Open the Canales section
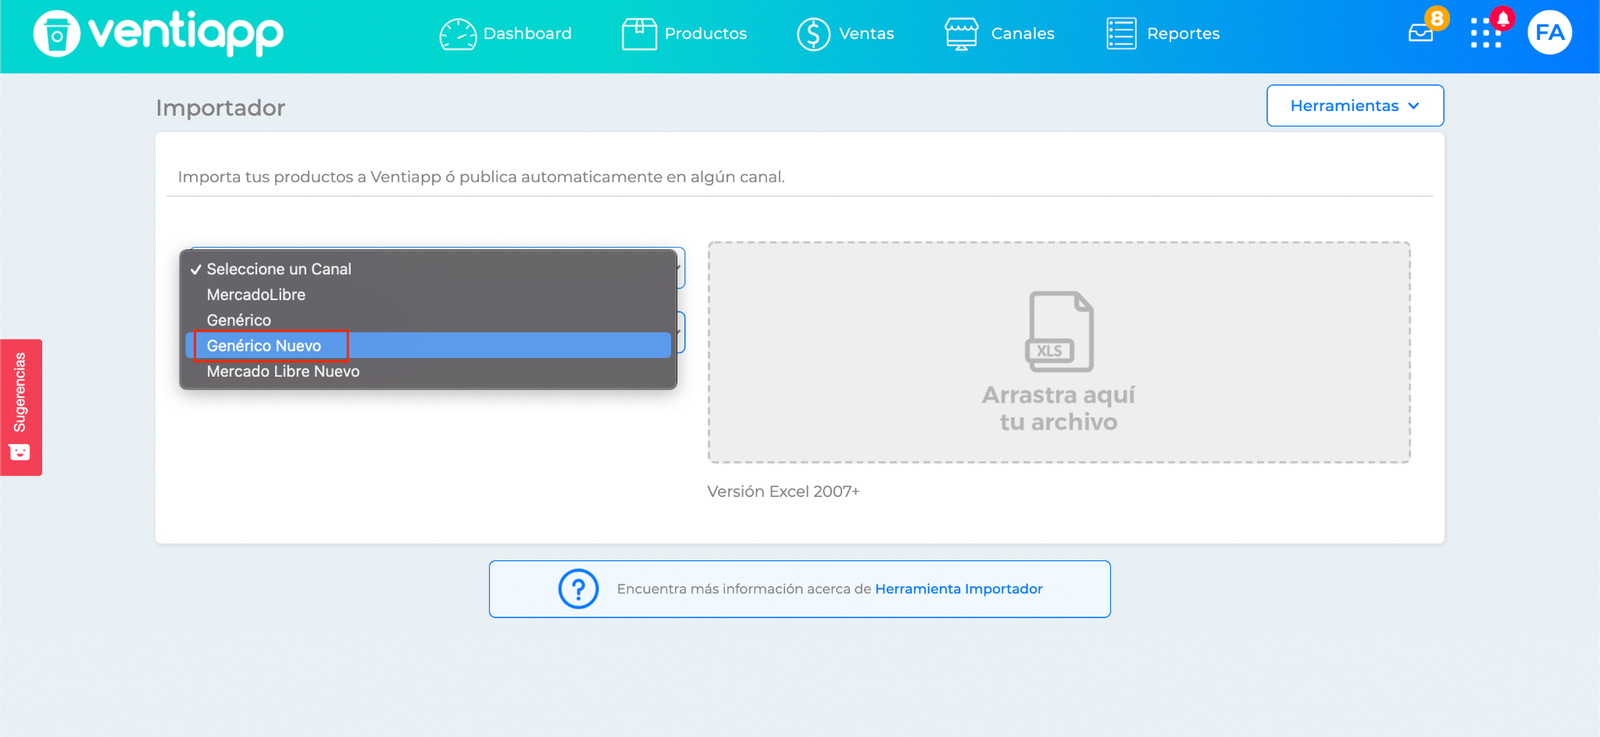The height and width of the screenshot is (737, 1600). point(1000,34)
